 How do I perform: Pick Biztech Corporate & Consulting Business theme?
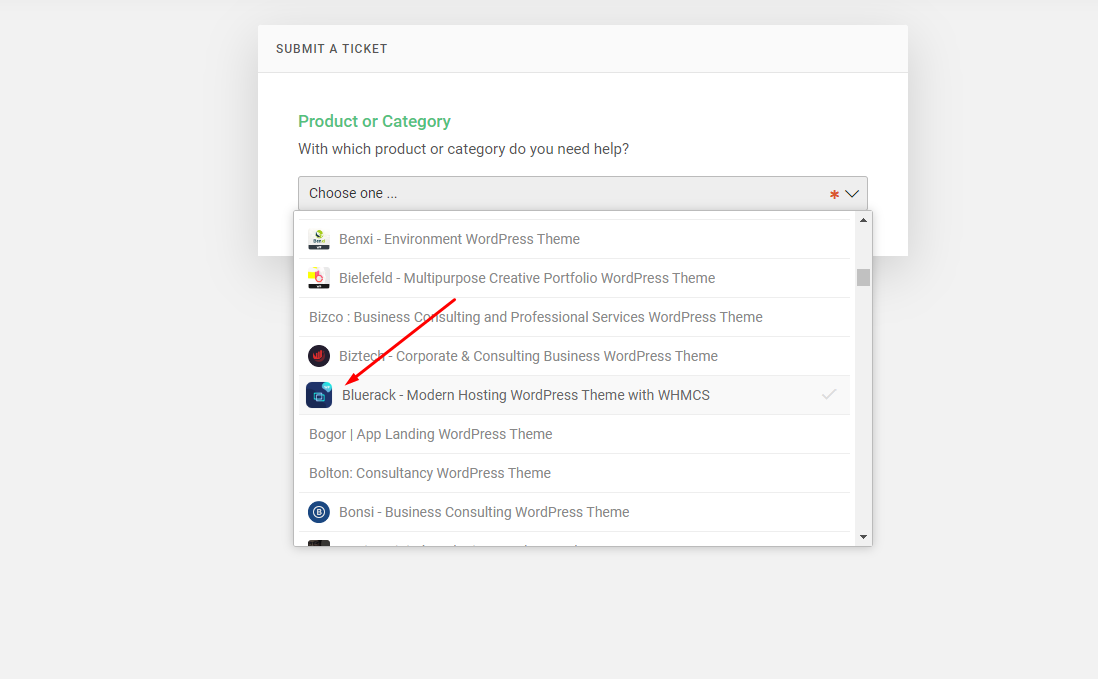pyautogui.click(x=574, y=356)
